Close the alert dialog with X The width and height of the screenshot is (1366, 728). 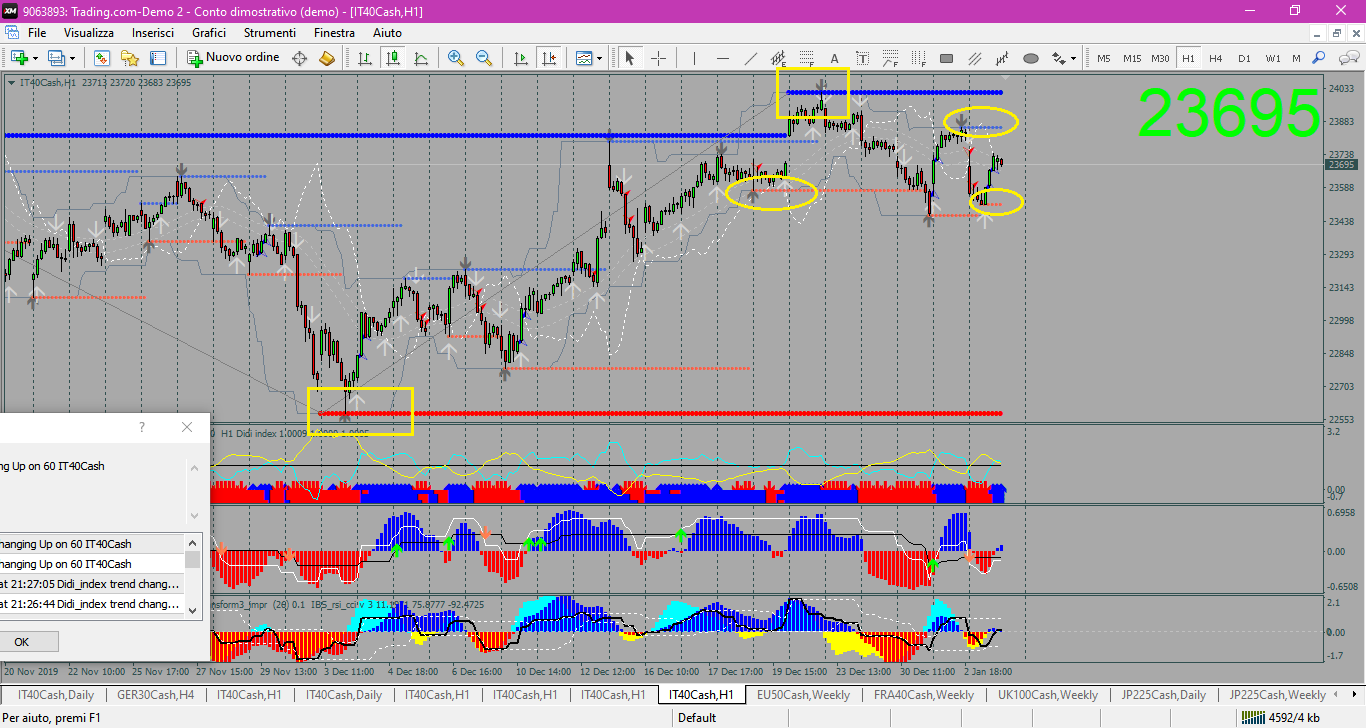[187, 427]
